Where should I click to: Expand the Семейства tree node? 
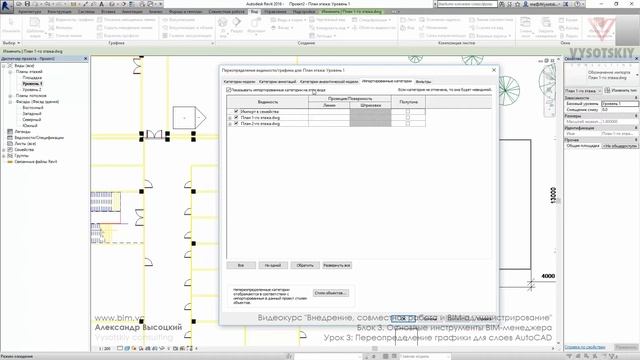tap(4, 150)
